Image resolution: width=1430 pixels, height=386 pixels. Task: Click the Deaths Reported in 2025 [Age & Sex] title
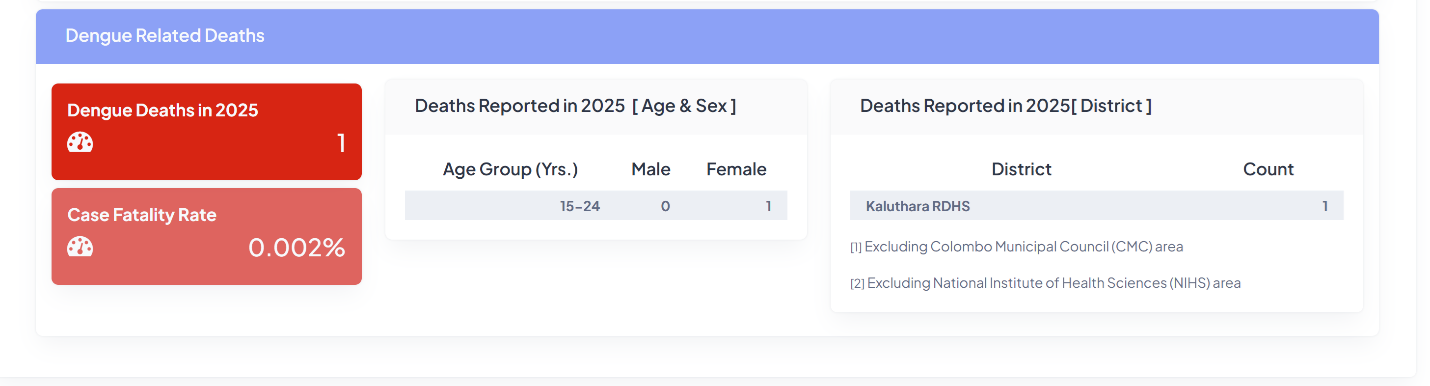[x=575, y=106]
